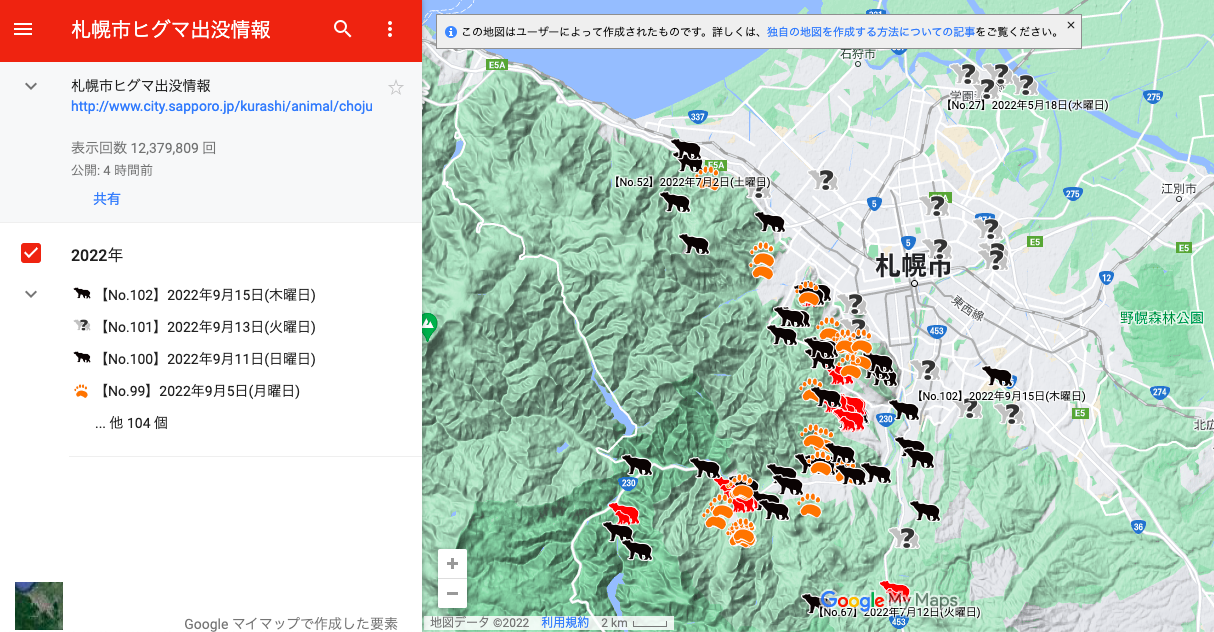1214x632 pixels.
Task: Open the 独自の地図を作成する方法についての記事 link
Action: [871, 32]
